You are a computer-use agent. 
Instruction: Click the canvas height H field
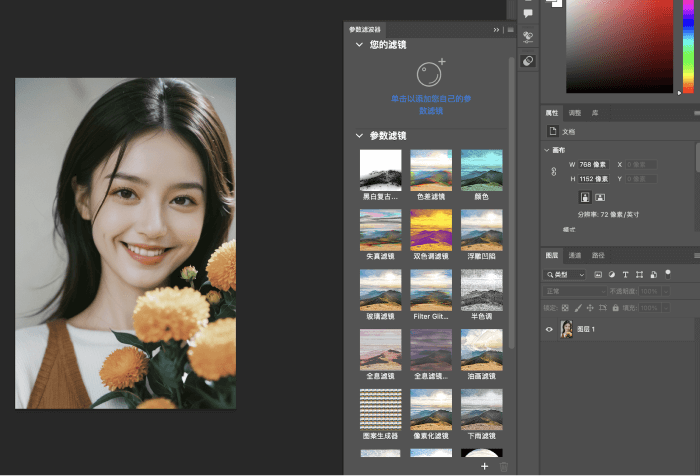593,179
